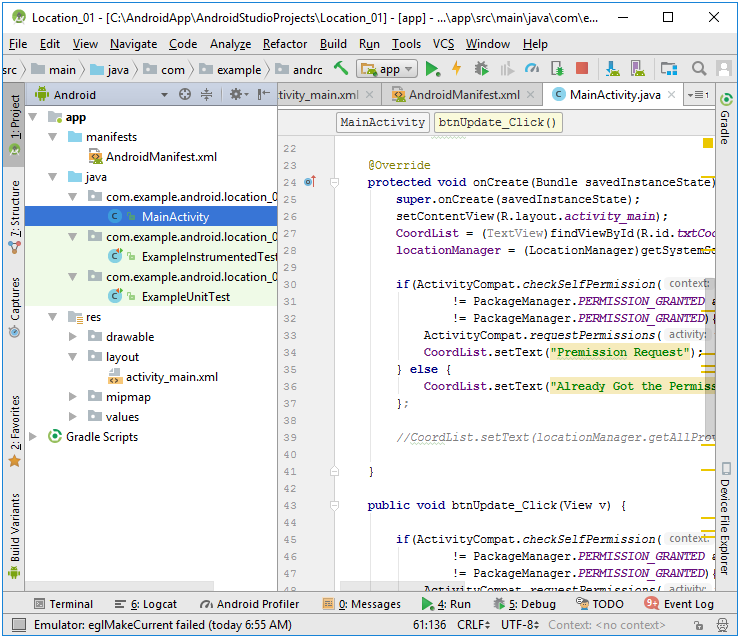Open the Terminal tool window

pyautogui.click(x=63, y=604)
